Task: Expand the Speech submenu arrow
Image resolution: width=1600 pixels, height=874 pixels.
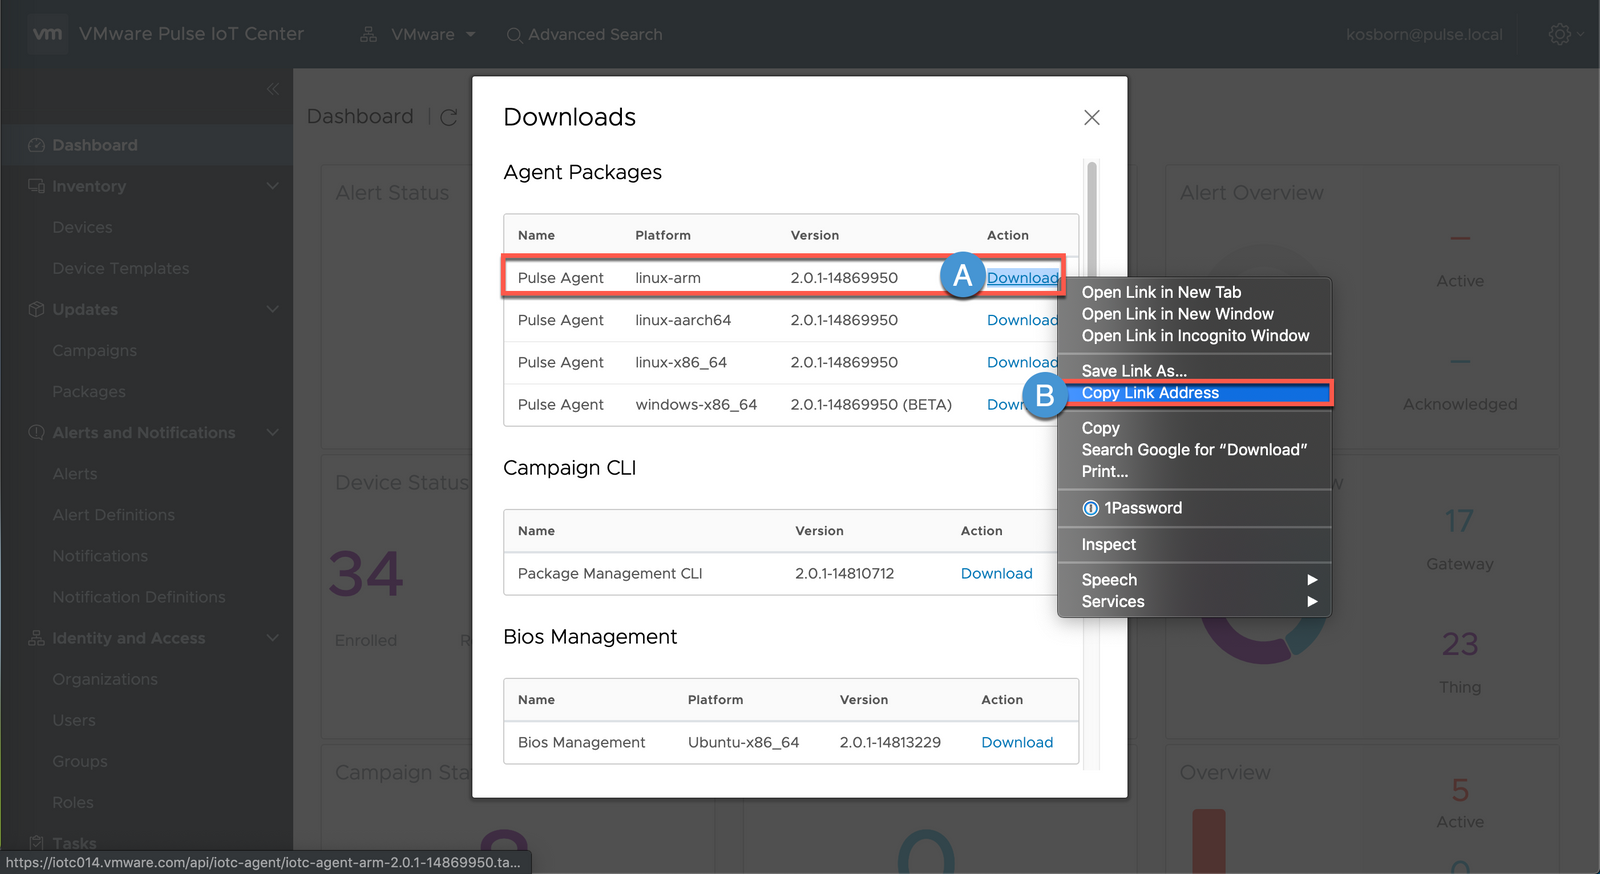Action: coord(1312,580)
